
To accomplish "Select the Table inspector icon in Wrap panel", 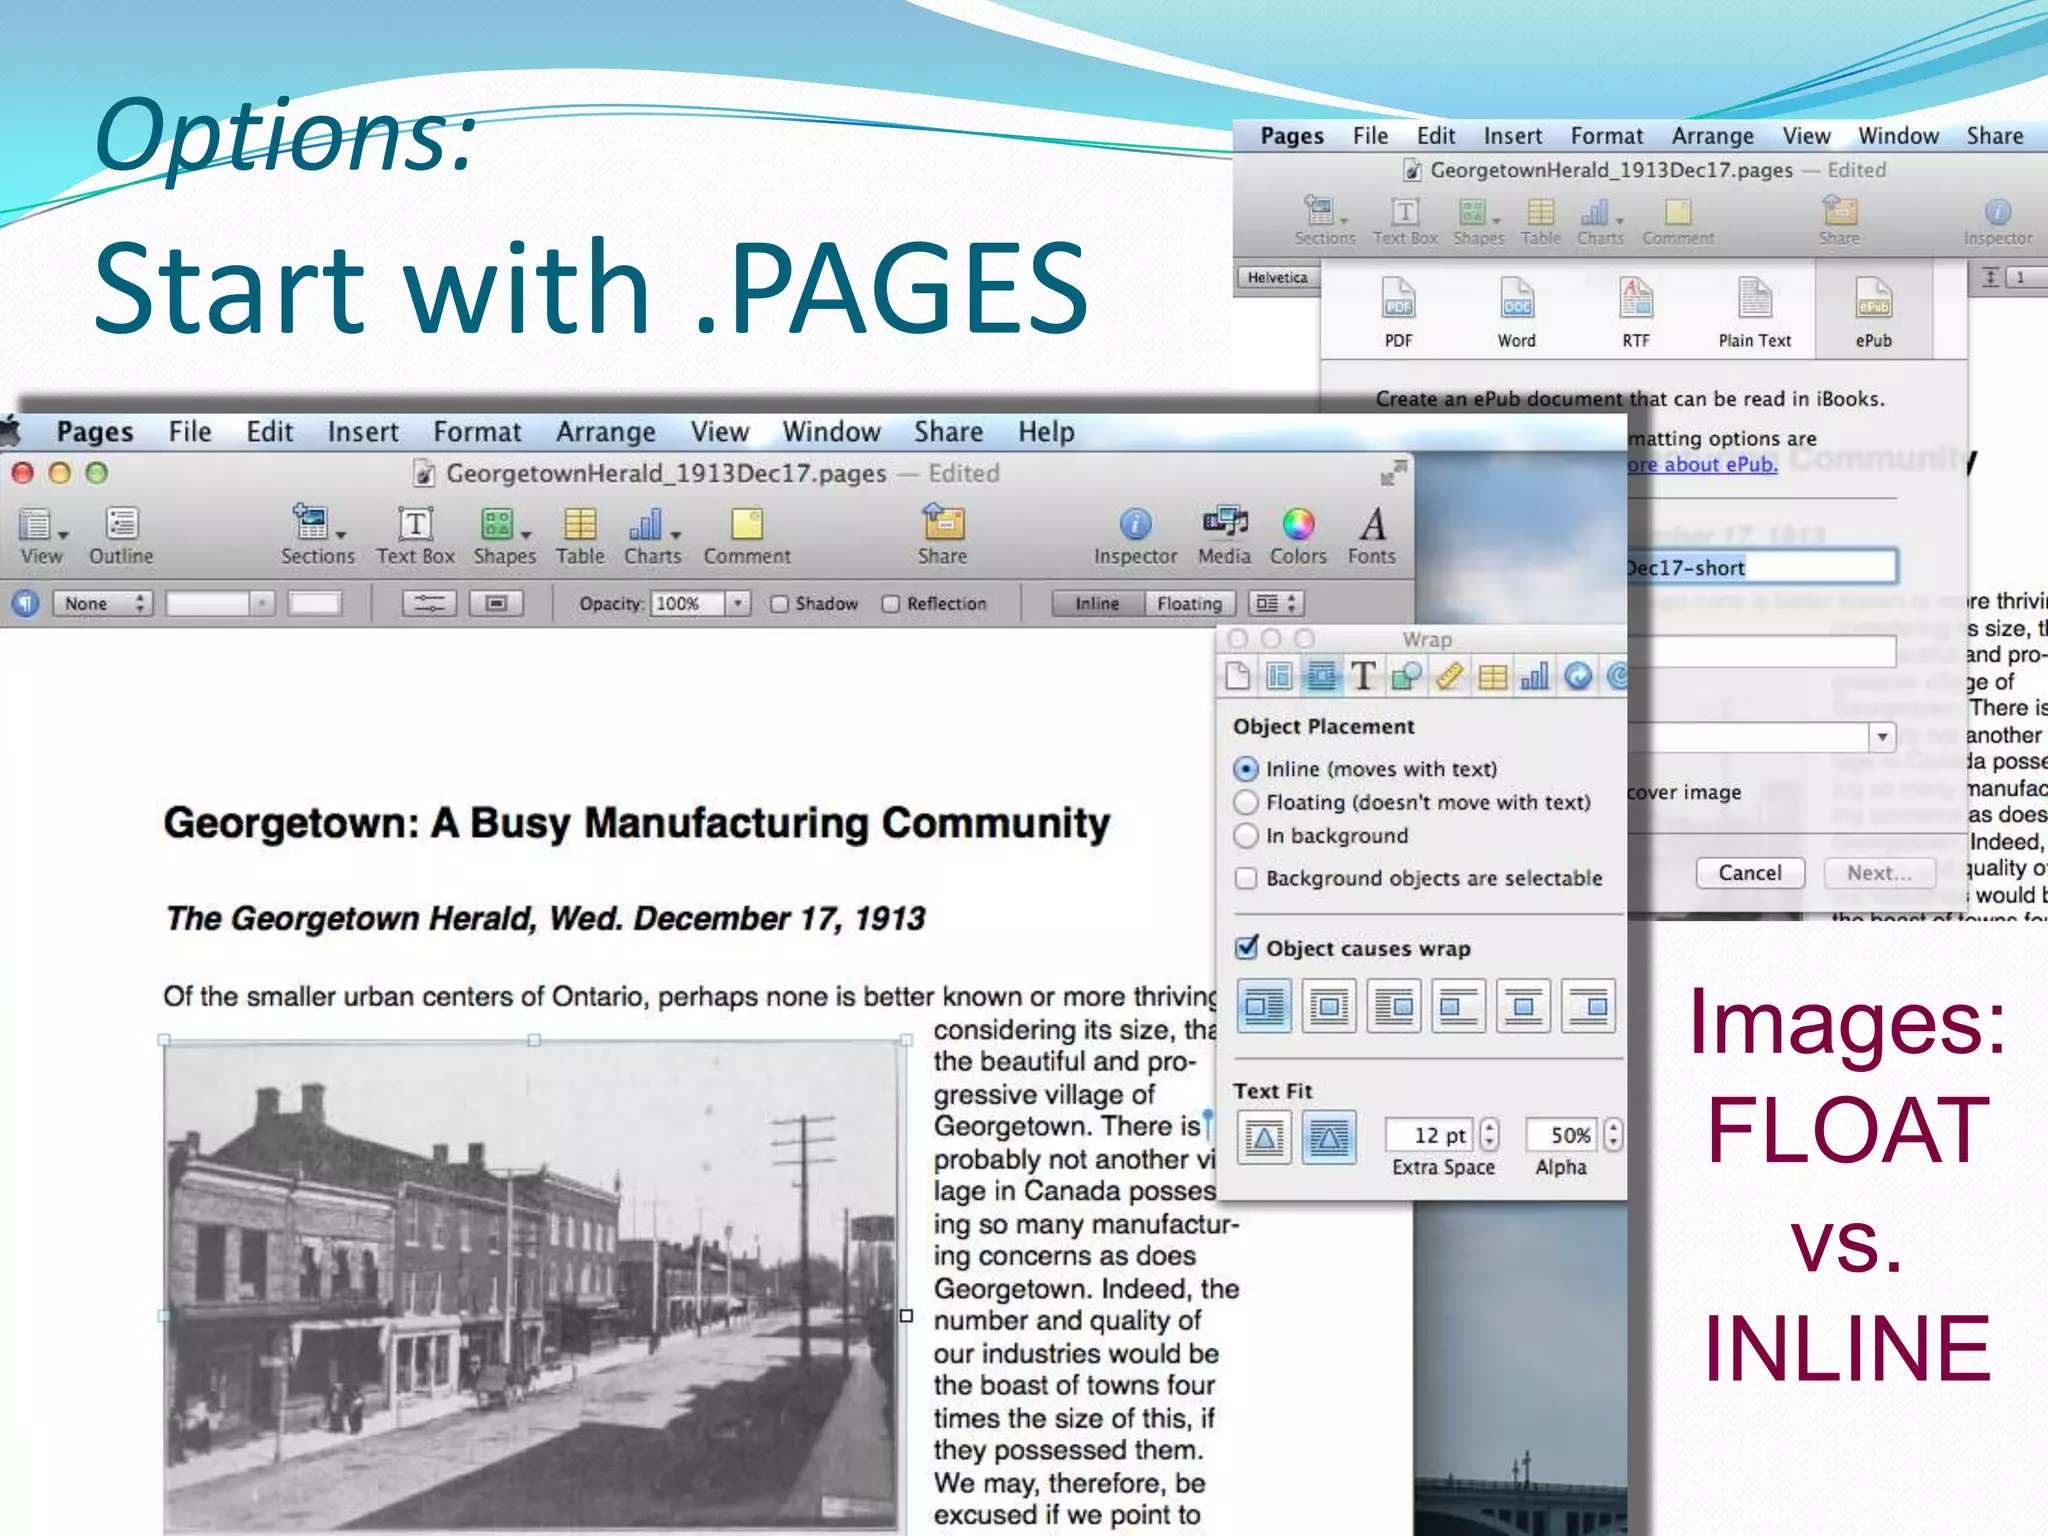I will click(1492, 676).
